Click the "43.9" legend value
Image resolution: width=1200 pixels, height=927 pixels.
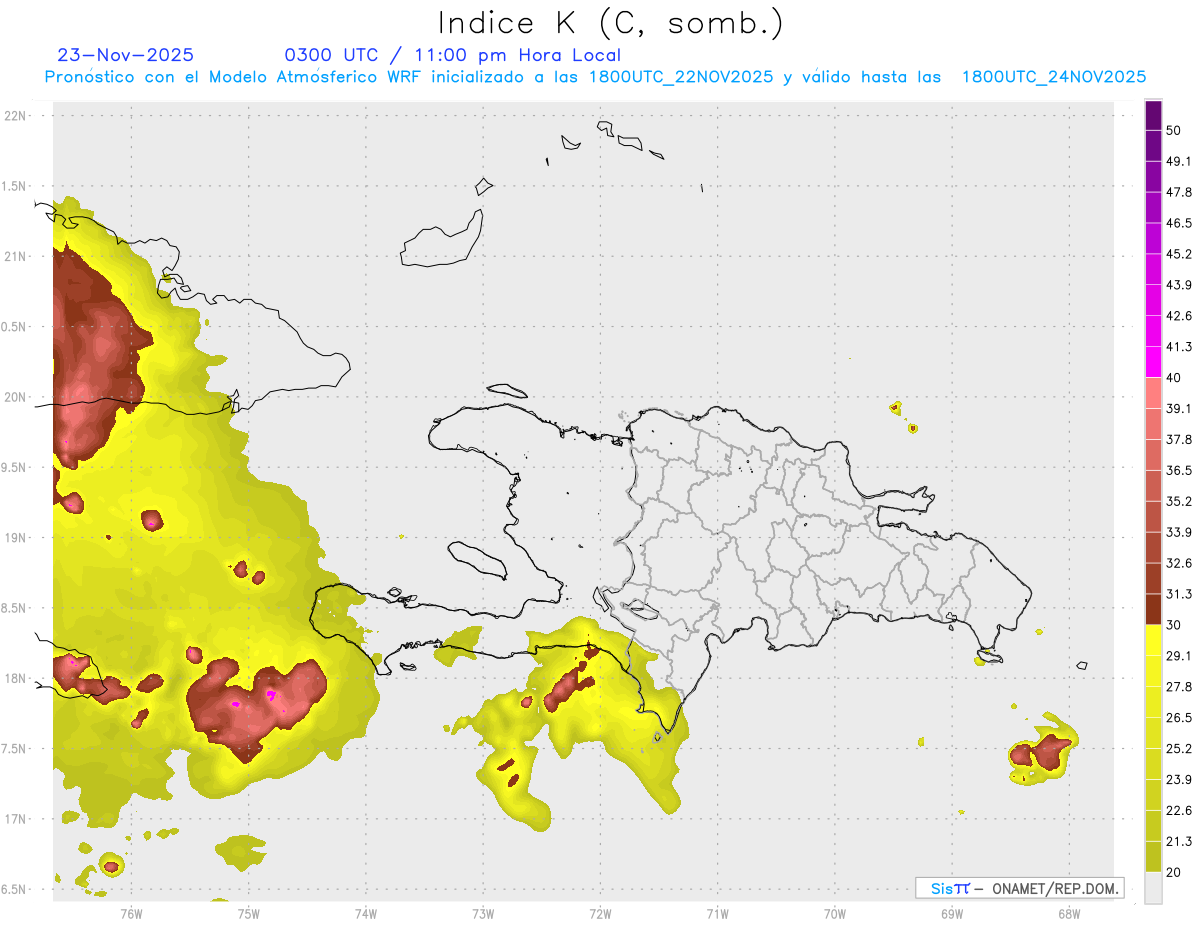point(1179,286)
